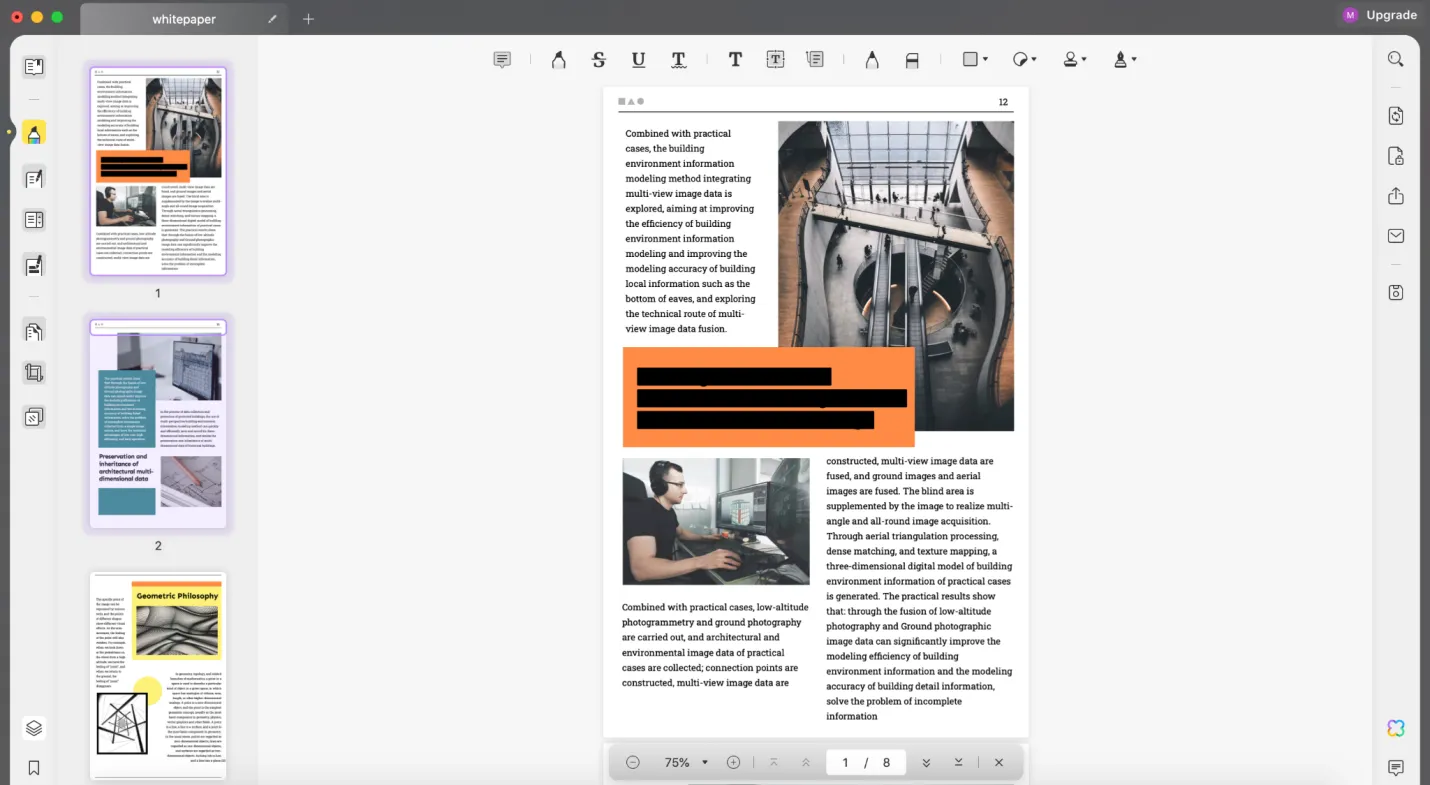
Task: Select the Underline annotation tool
Action: click(638, 59)
